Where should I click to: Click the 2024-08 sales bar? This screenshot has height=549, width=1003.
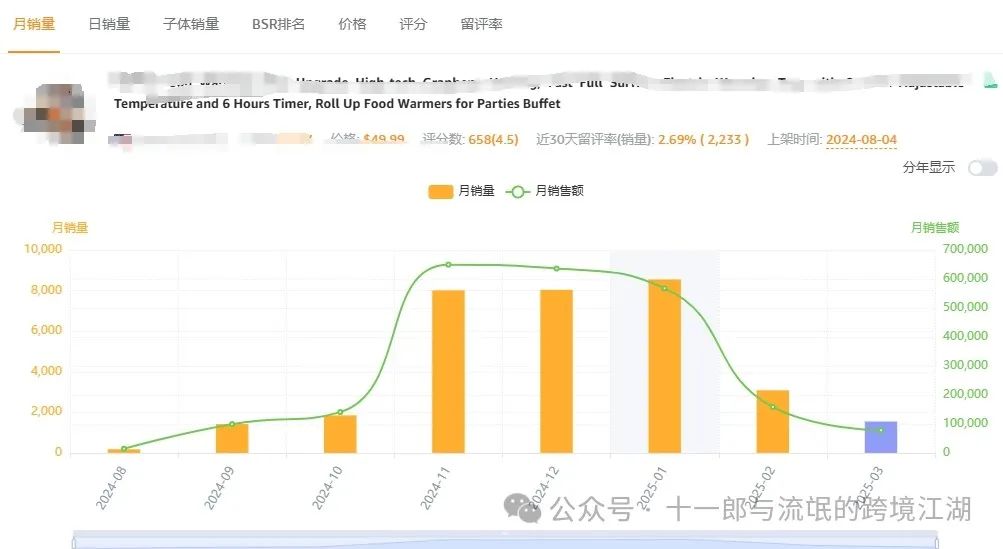point(124,451)
